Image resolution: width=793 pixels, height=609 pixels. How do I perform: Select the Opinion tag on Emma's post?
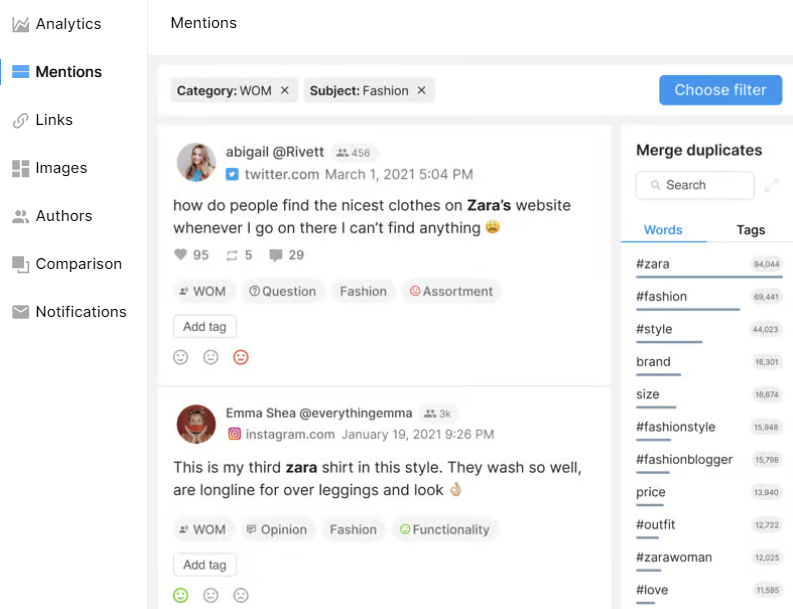tap(277, 530)
